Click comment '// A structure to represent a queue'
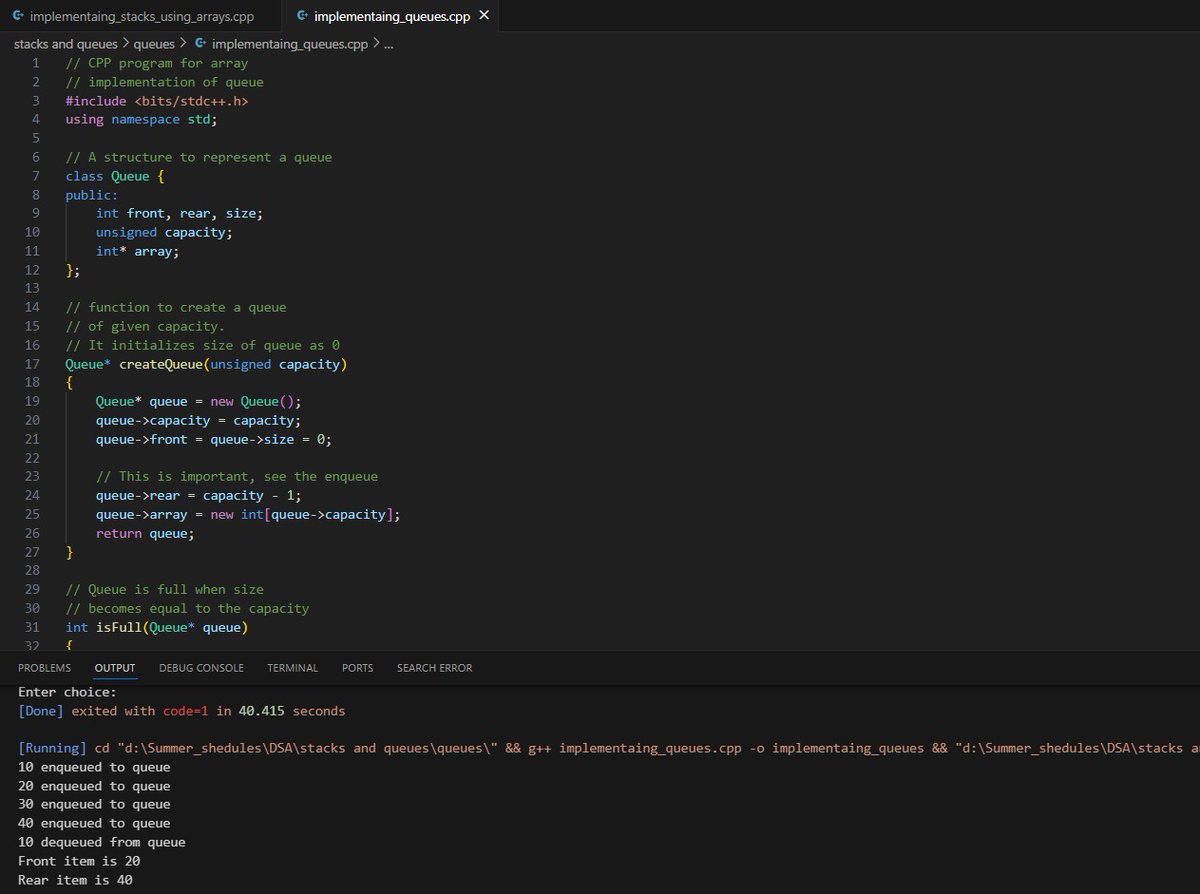Image resolution: width=1200 pixels, height=894 pixels. [199, 157]
